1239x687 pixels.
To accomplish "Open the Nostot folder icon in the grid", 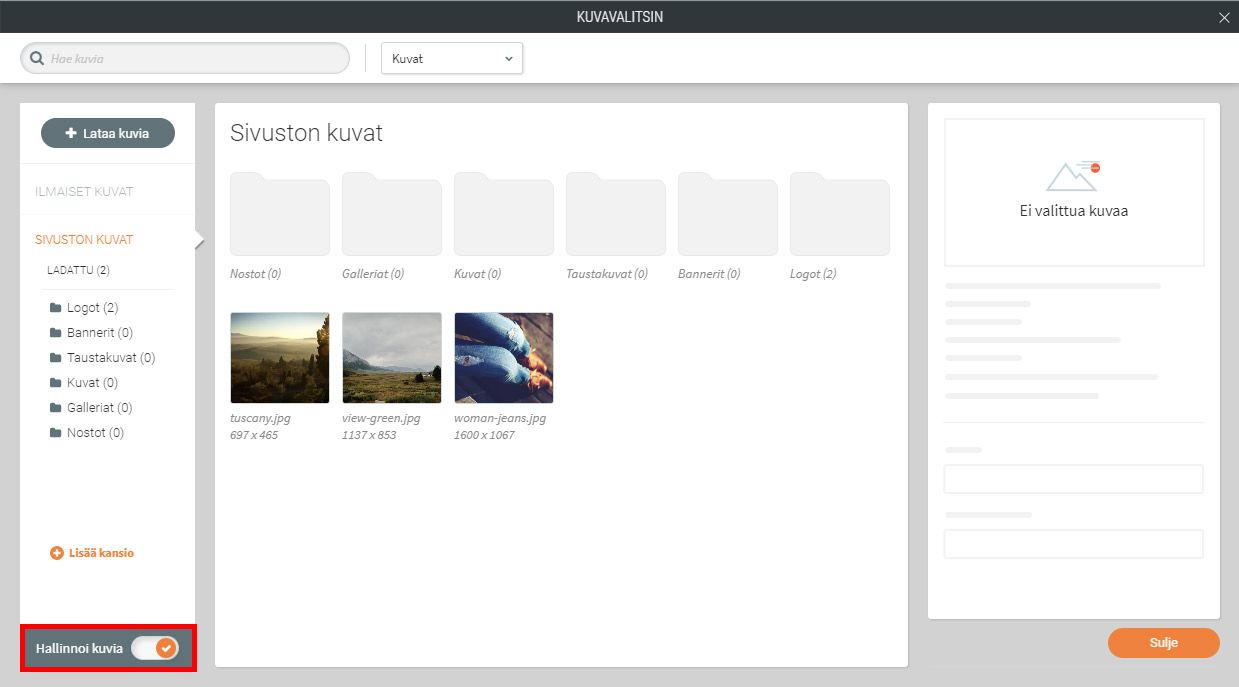I will (x=280, y=214).
